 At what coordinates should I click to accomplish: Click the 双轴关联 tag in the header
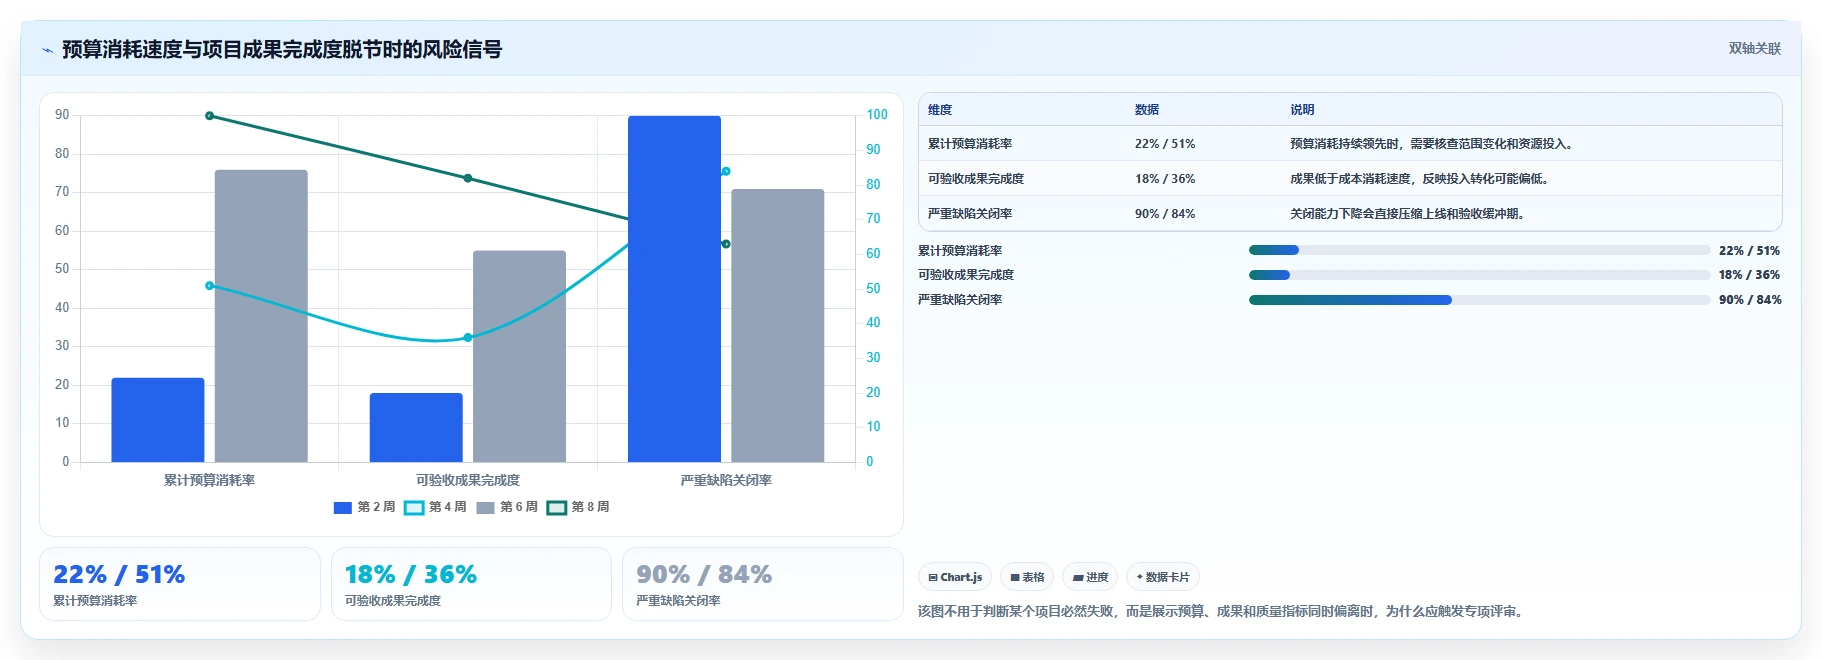pos(1755,48)
